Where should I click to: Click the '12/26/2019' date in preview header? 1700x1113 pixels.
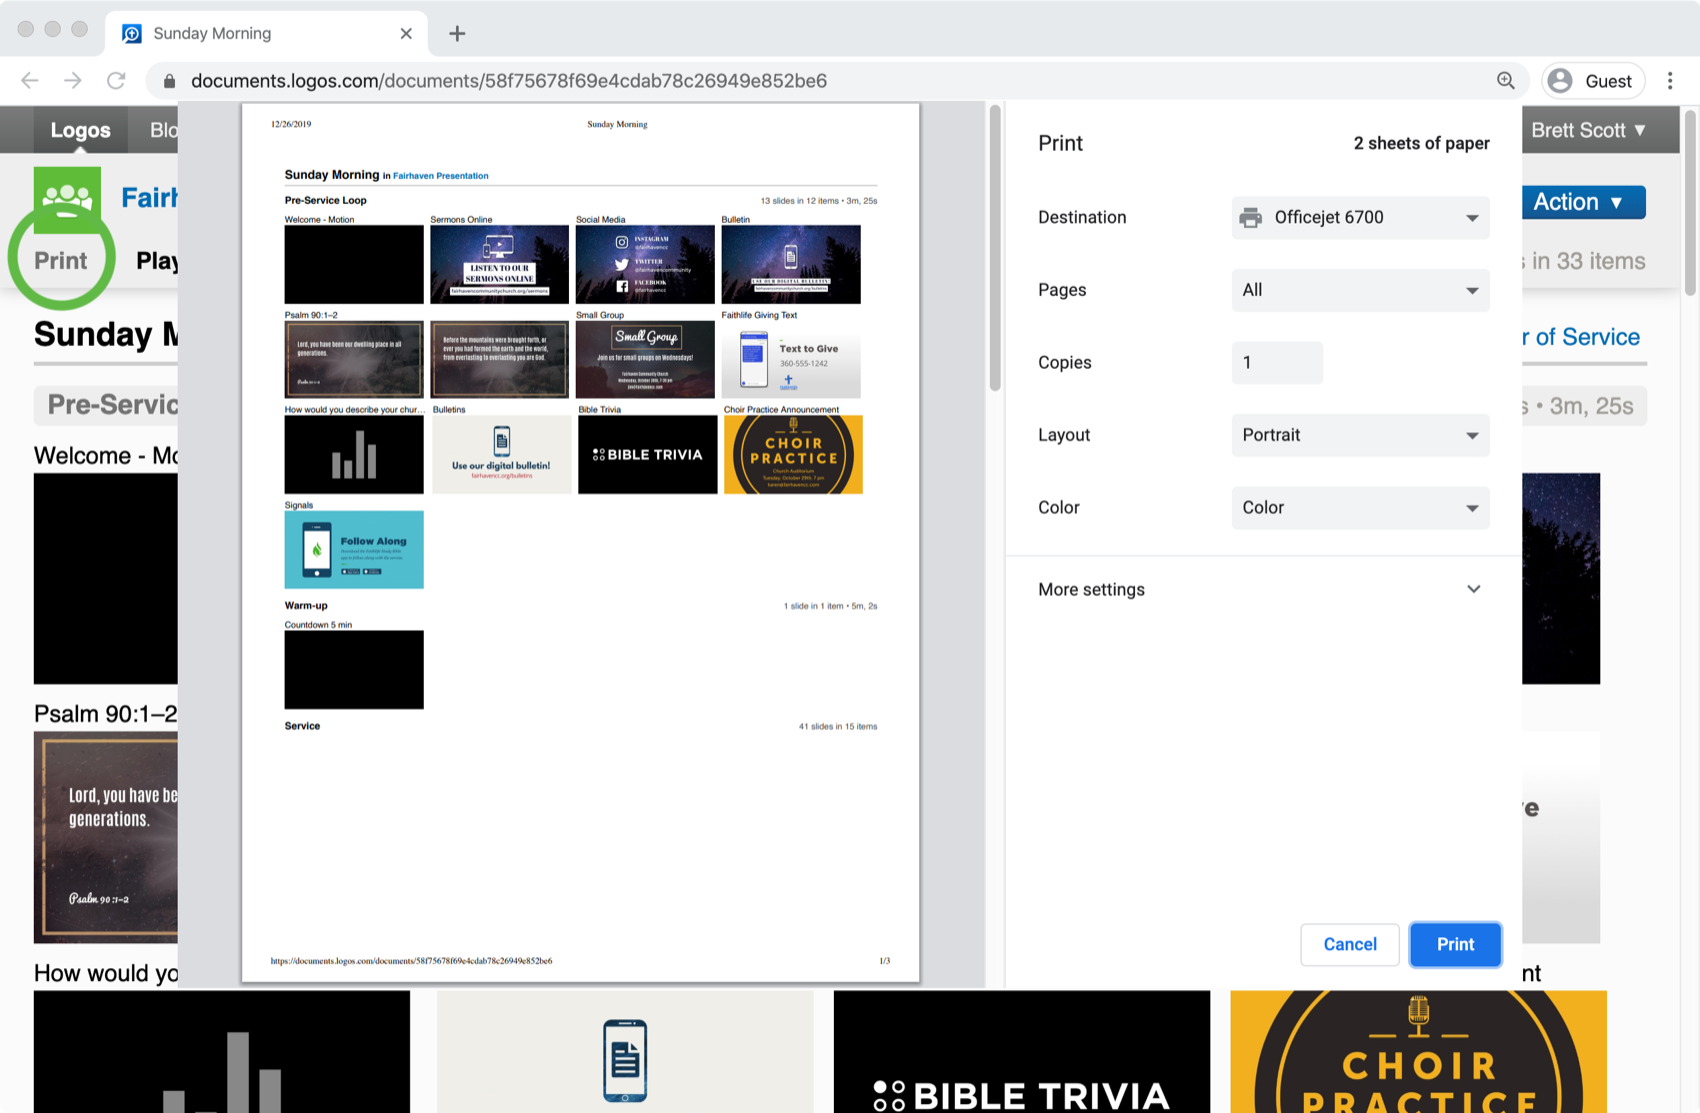coord(291,124)
